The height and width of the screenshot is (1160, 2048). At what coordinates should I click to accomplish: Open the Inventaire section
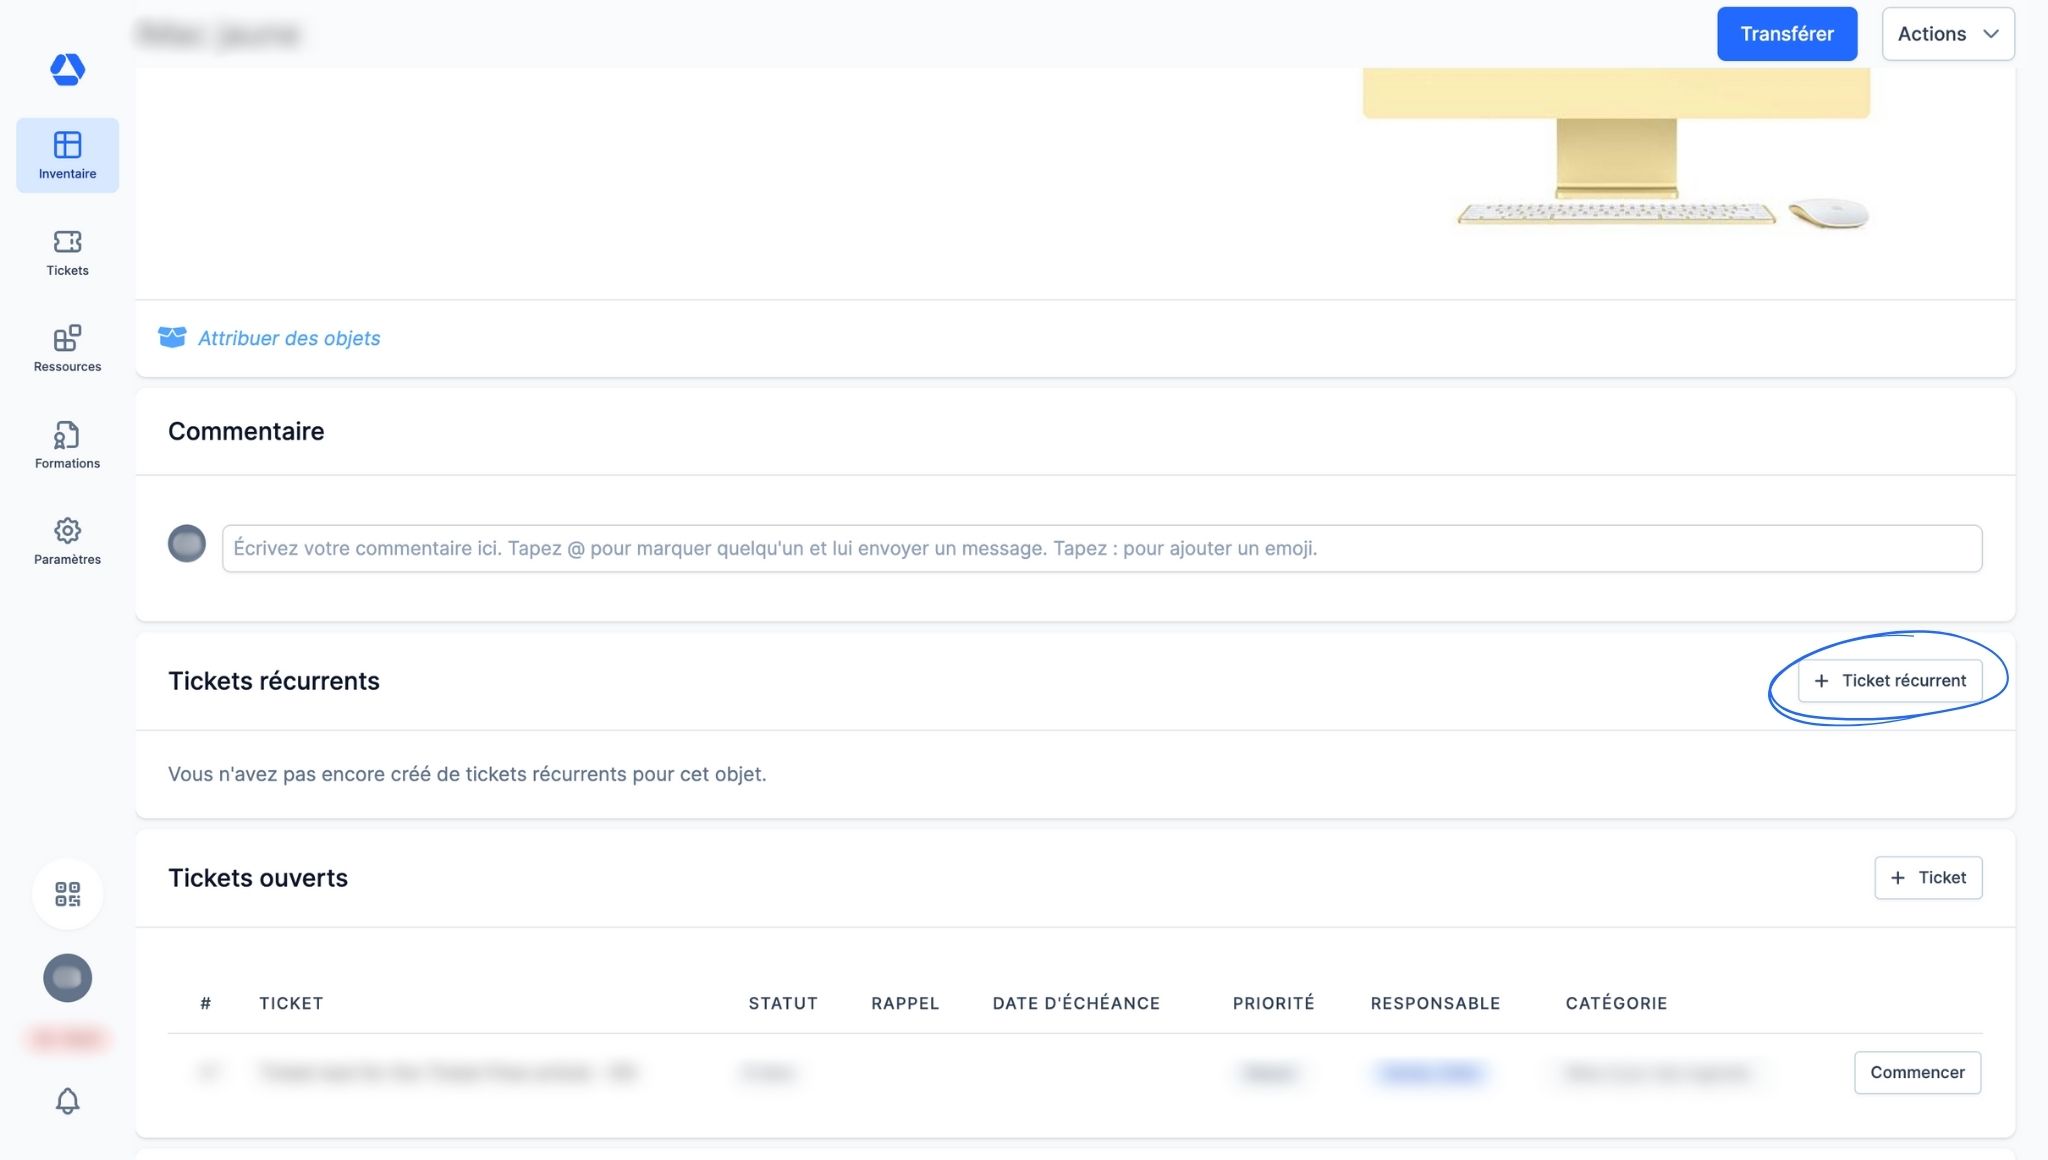[x=67, y=155]
